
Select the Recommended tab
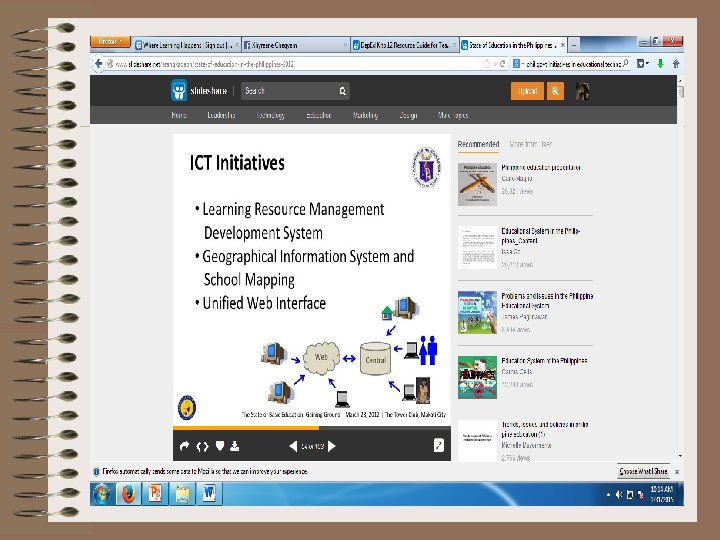(x=478, y=144)
